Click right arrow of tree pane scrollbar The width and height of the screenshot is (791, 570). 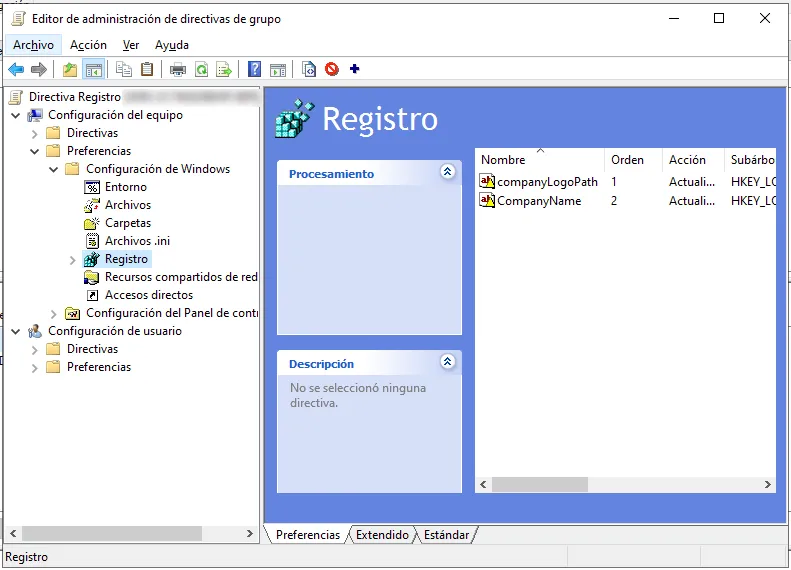(x=250, y=534)
